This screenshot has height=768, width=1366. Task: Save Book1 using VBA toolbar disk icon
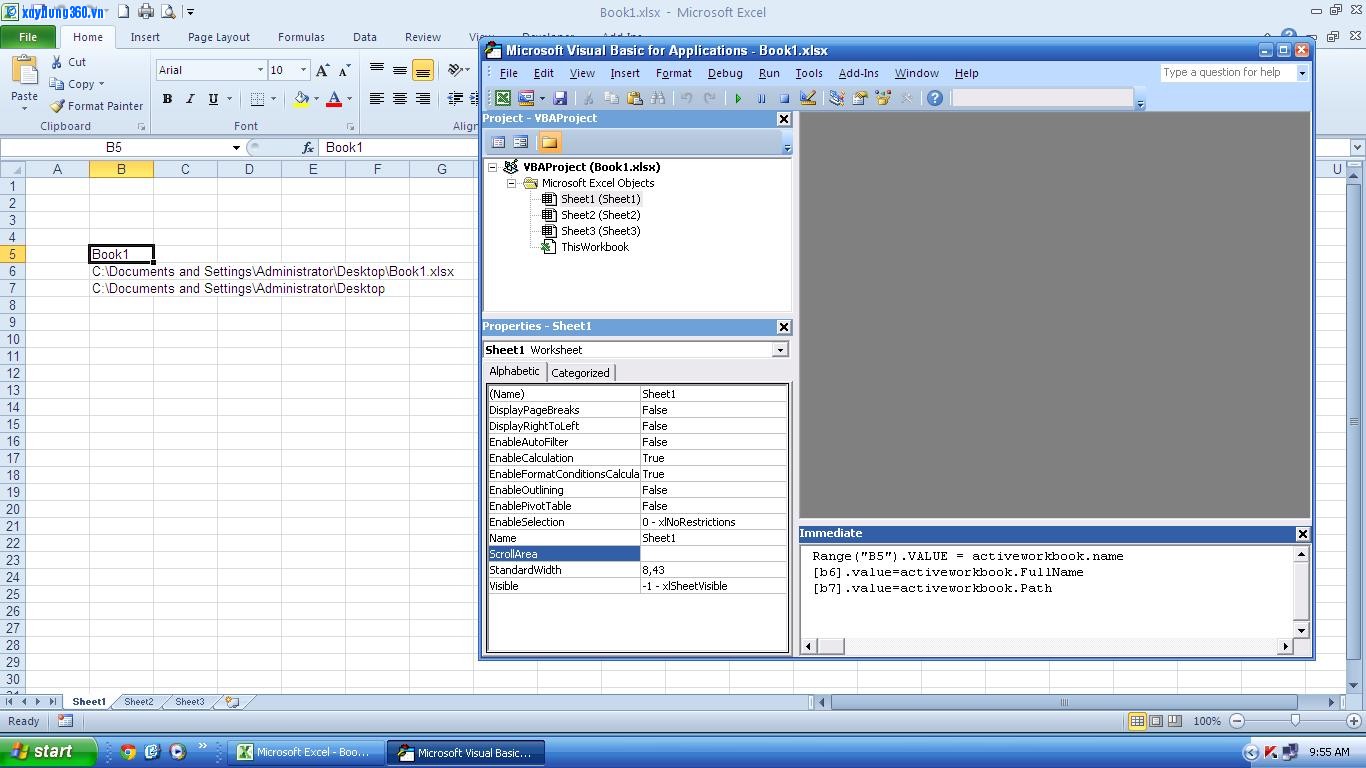point(560,98)
